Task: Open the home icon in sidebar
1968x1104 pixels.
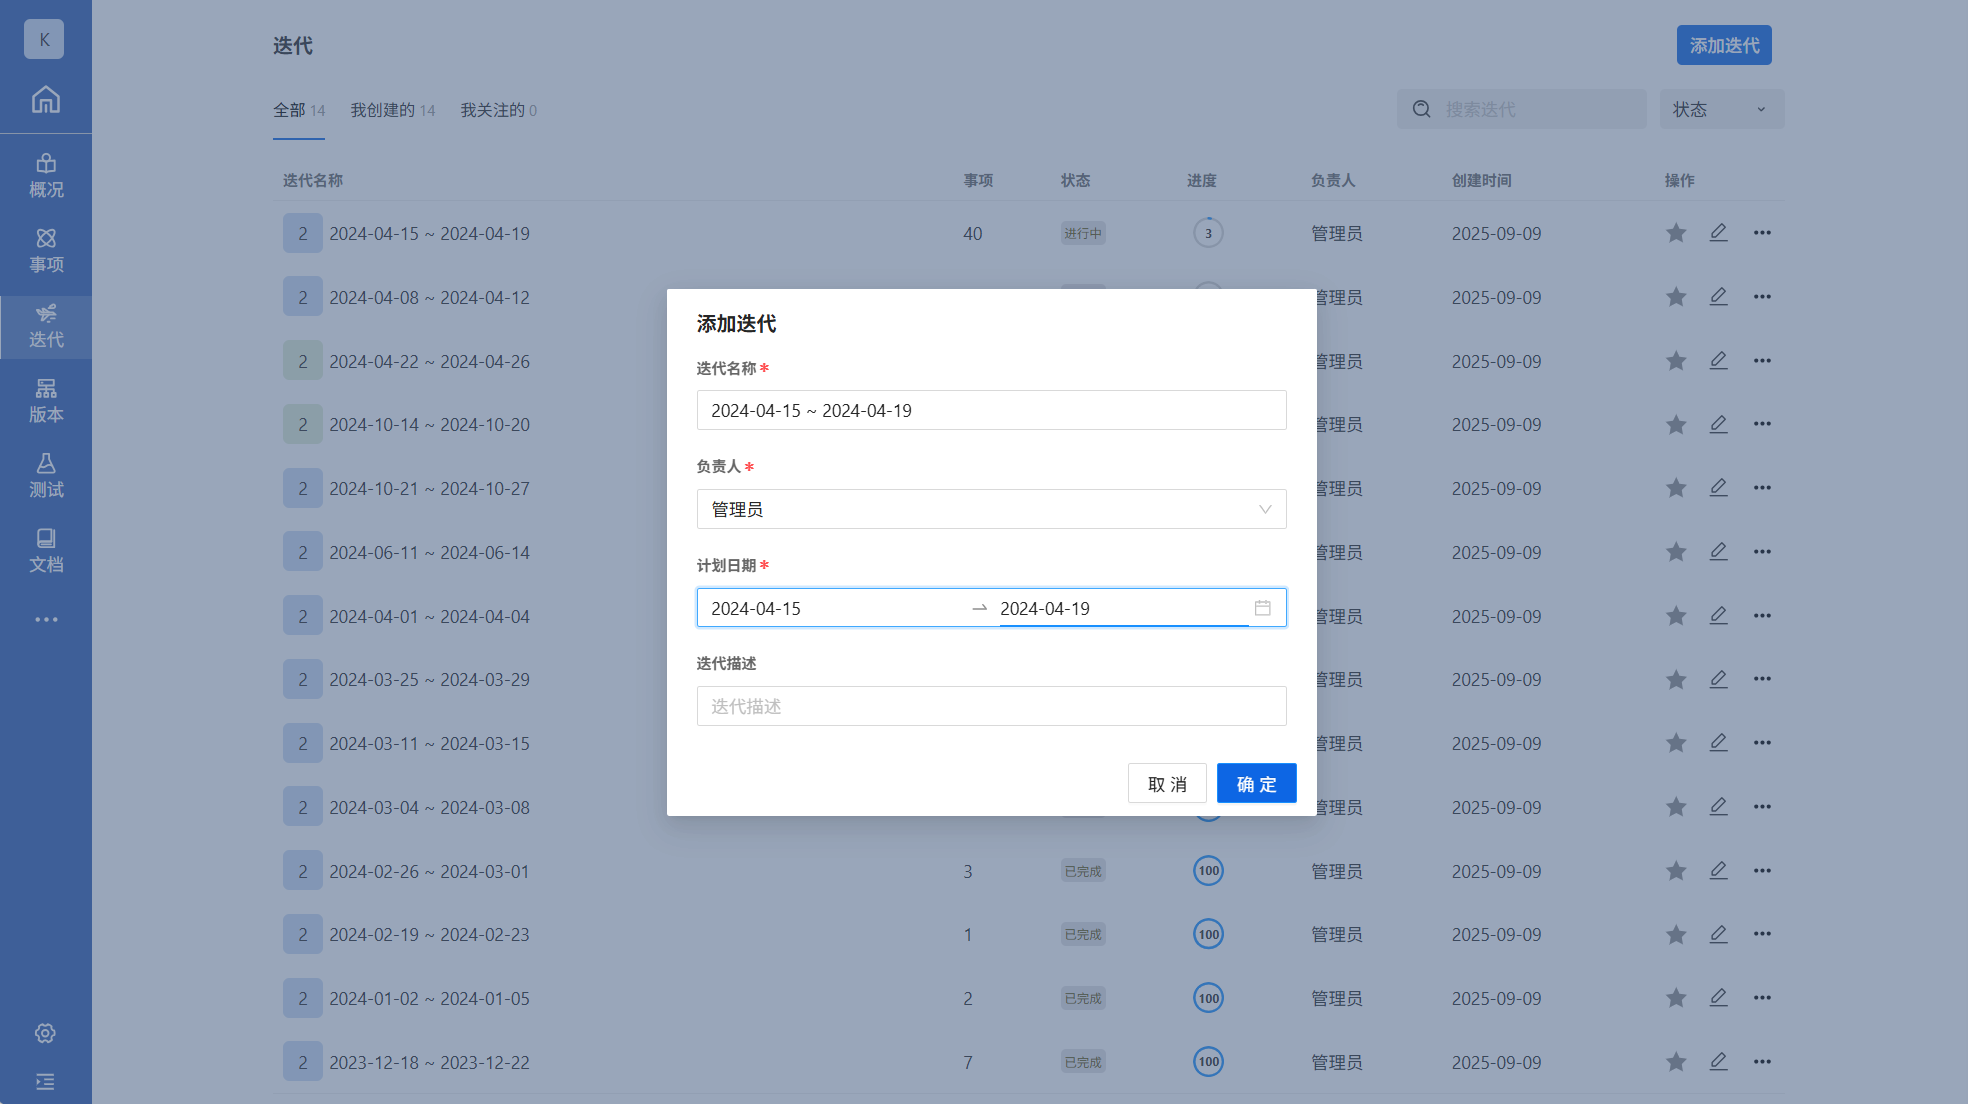Action: coord(46,99)
